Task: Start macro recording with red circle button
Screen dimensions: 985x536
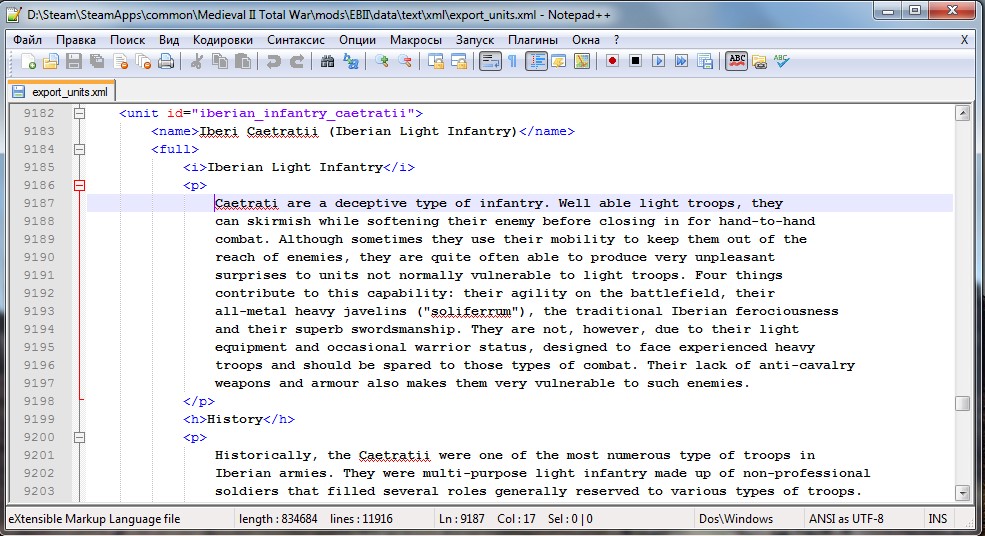Action: (611, 62)
